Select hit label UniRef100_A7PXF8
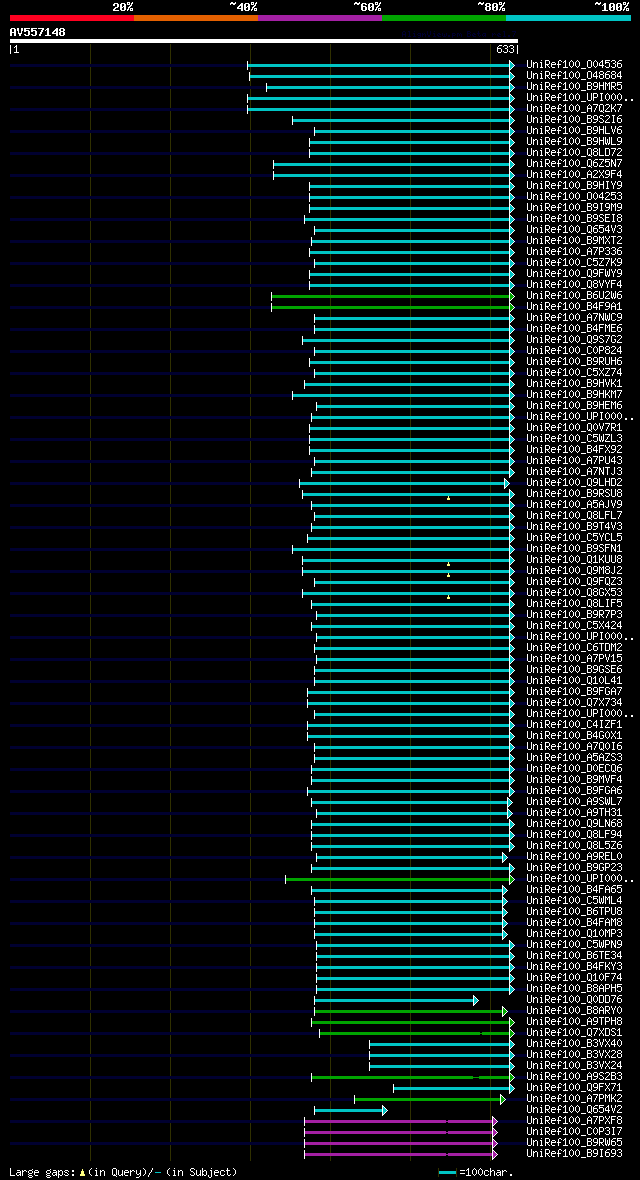Screen dimensions: 640x1180 click(574, 1121)
